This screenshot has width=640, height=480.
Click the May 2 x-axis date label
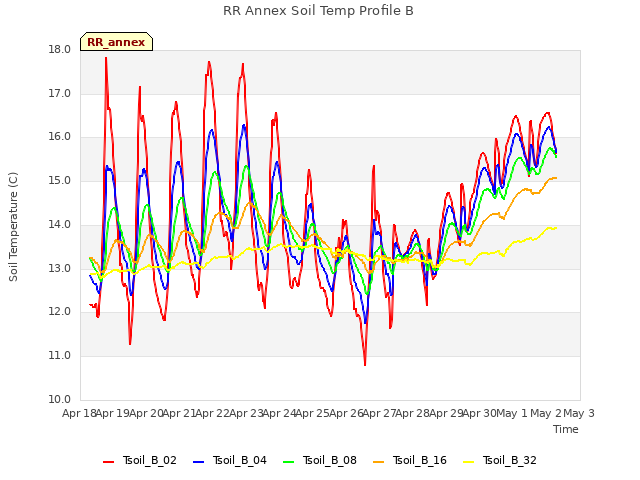pos(545,413)
